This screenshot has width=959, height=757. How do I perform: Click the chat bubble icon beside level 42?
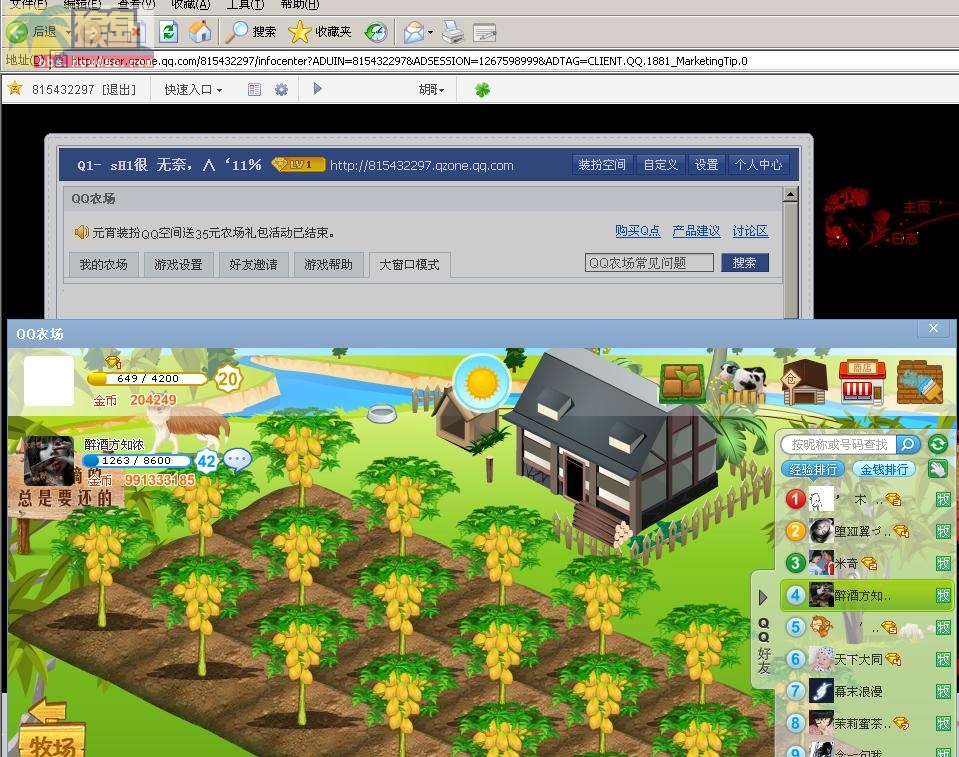[237, 460]
